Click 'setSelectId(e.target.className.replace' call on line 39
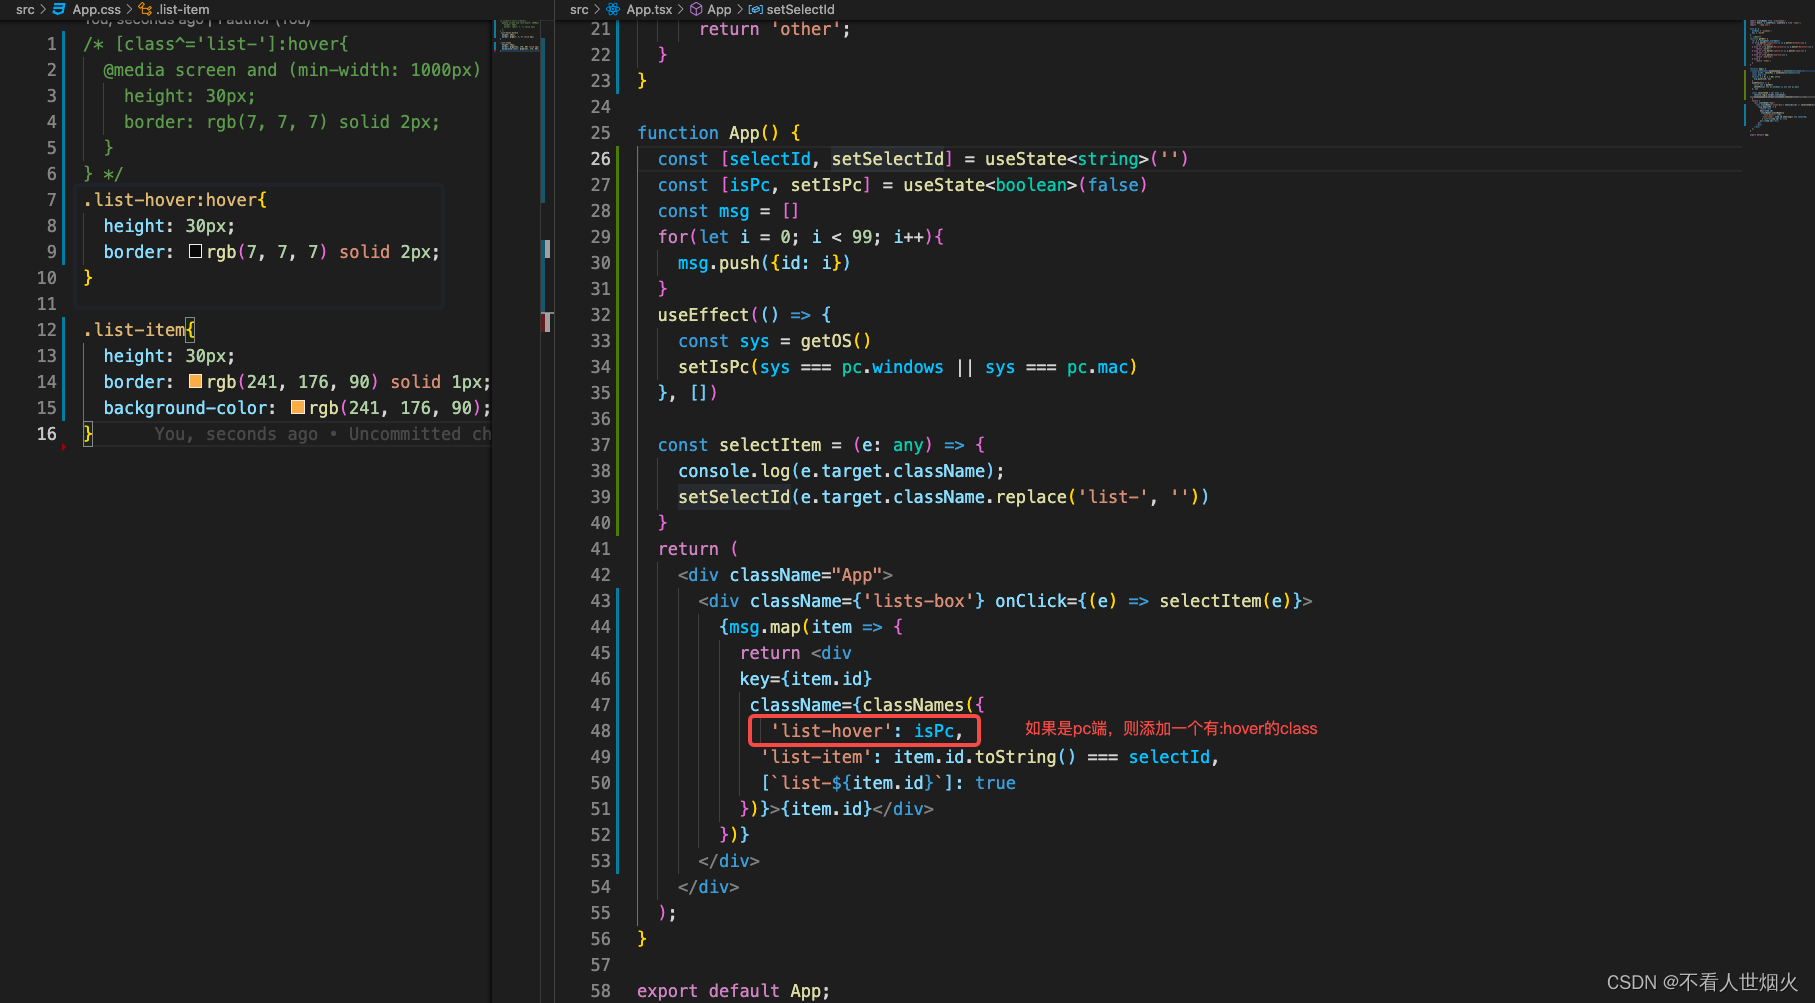This screenshot has width=1815, height=1003. click(x=872, y=497)
